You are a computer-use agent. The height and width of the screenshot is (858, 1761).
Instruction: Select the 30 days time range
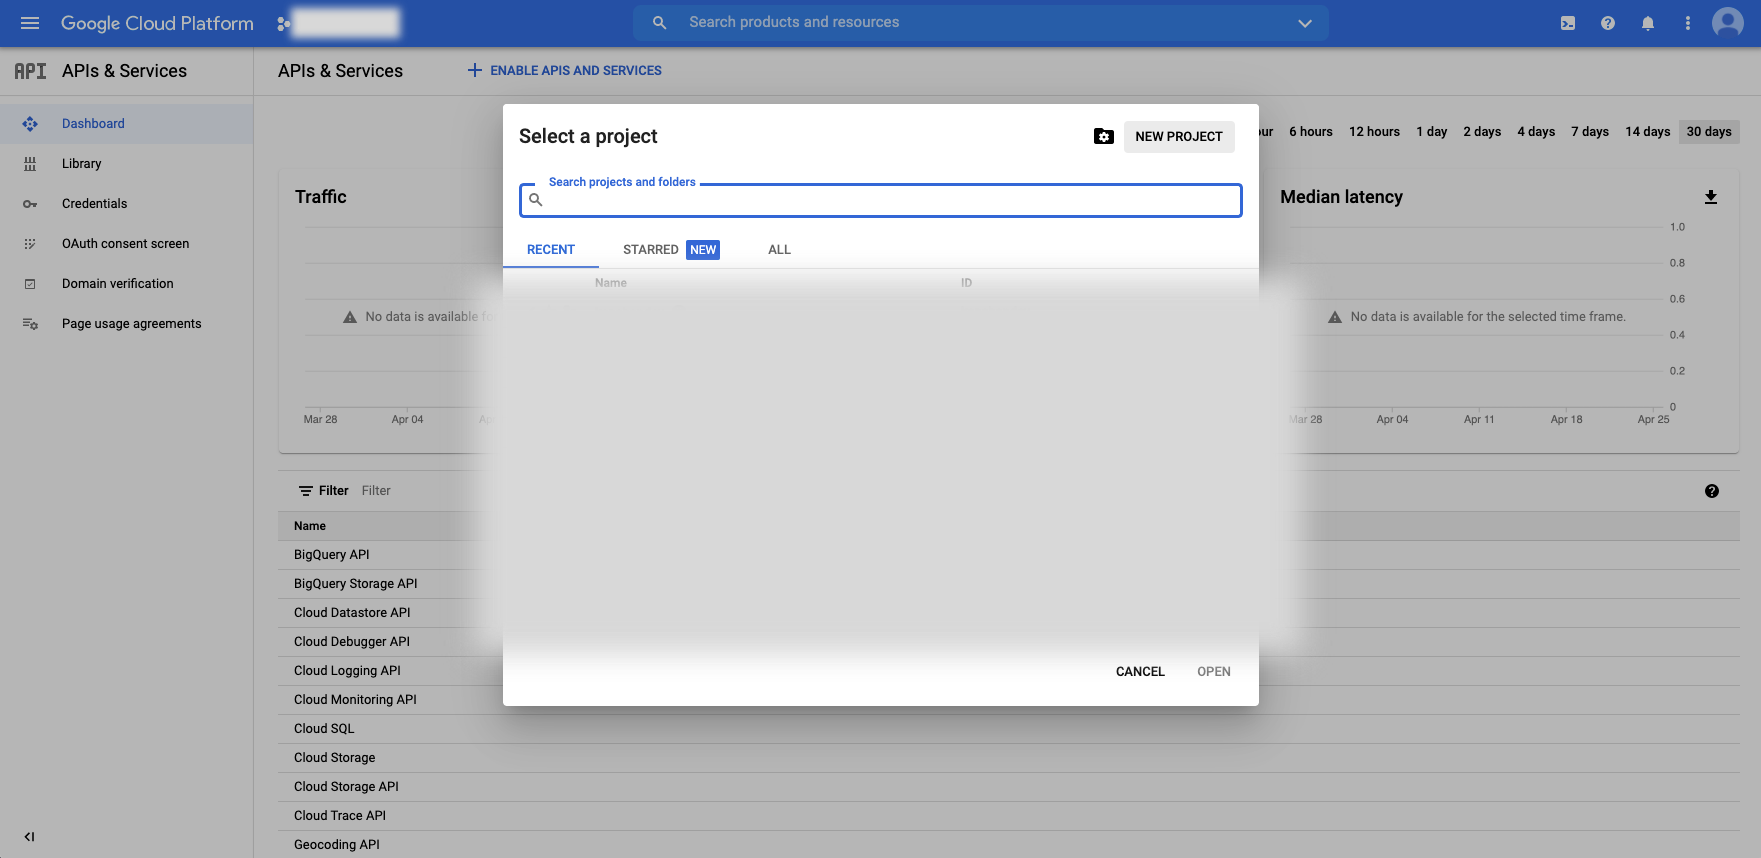1709,132
